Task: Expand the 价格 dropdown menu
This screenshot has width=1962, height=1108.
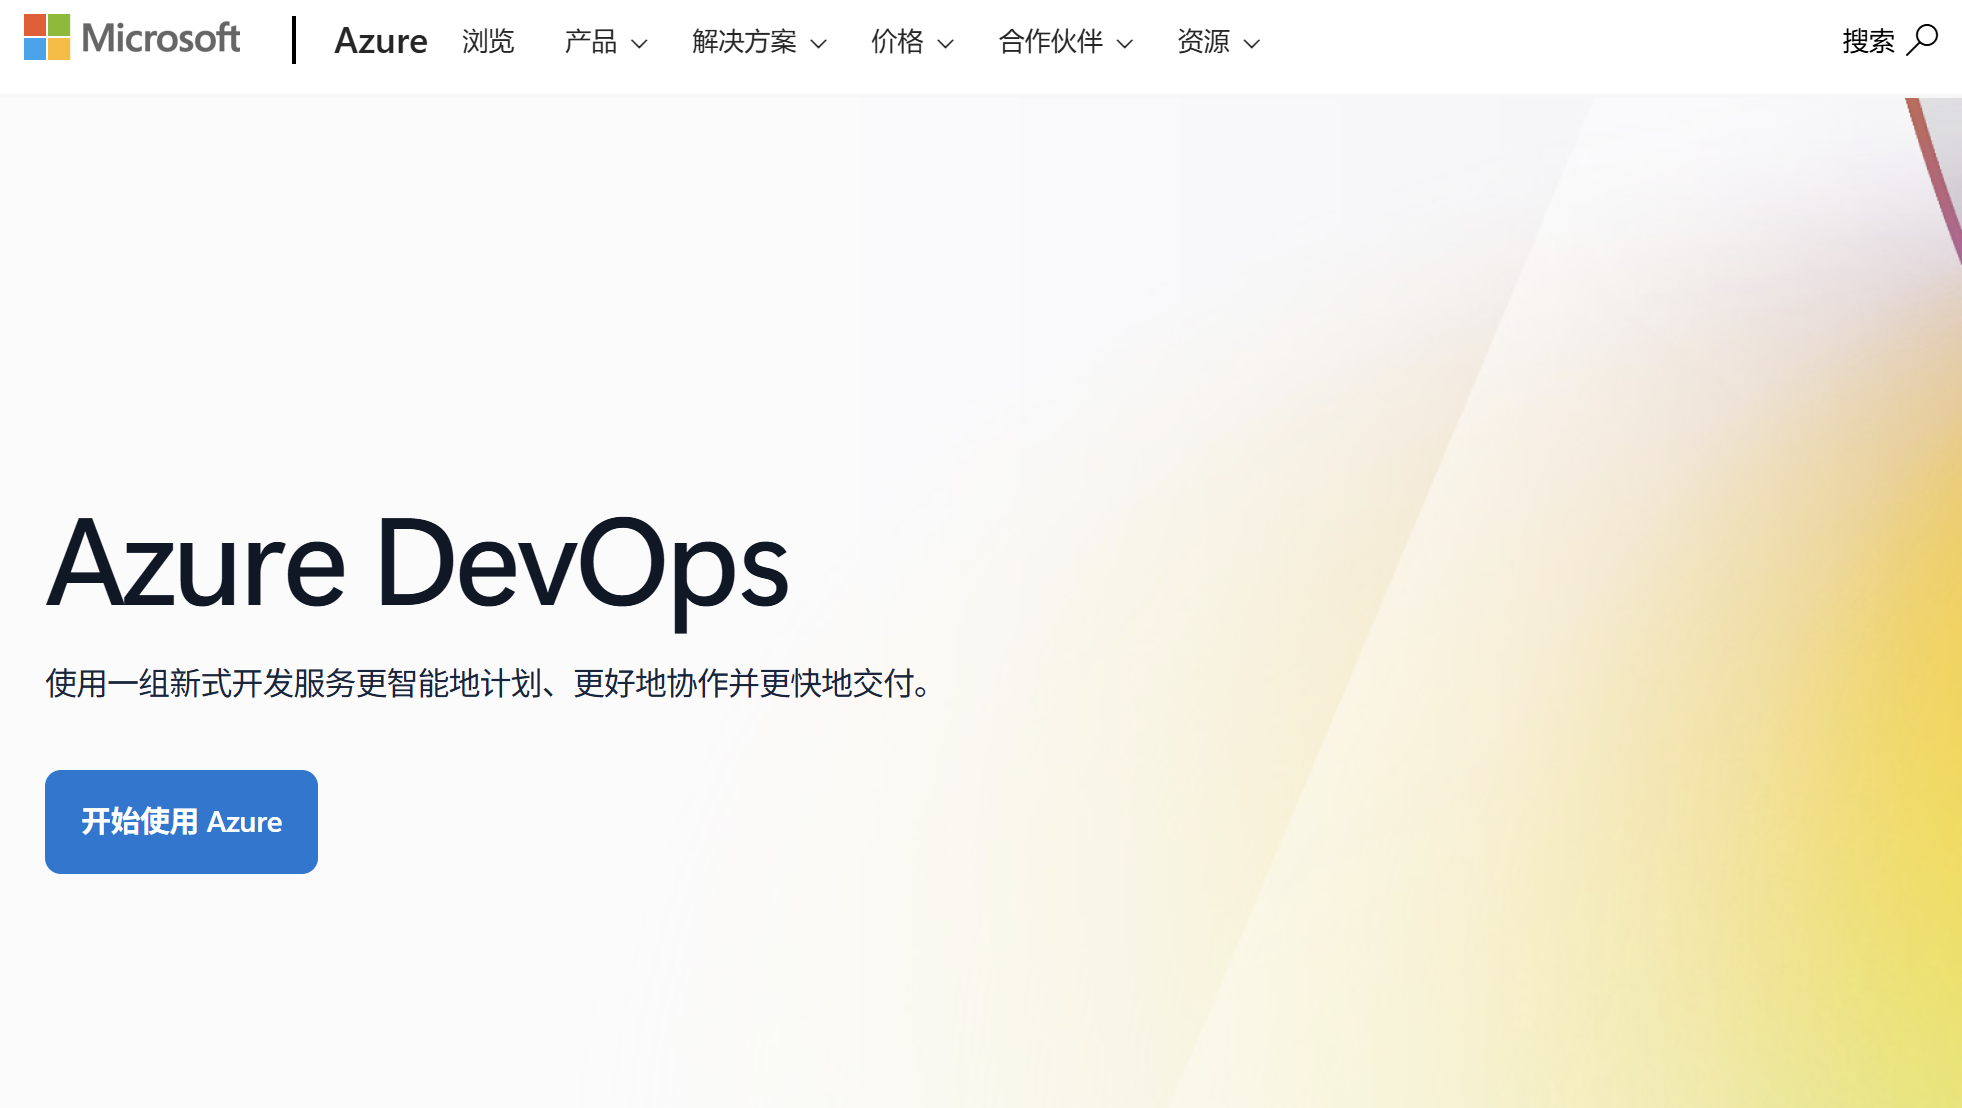Action: (x=912, y=41)
